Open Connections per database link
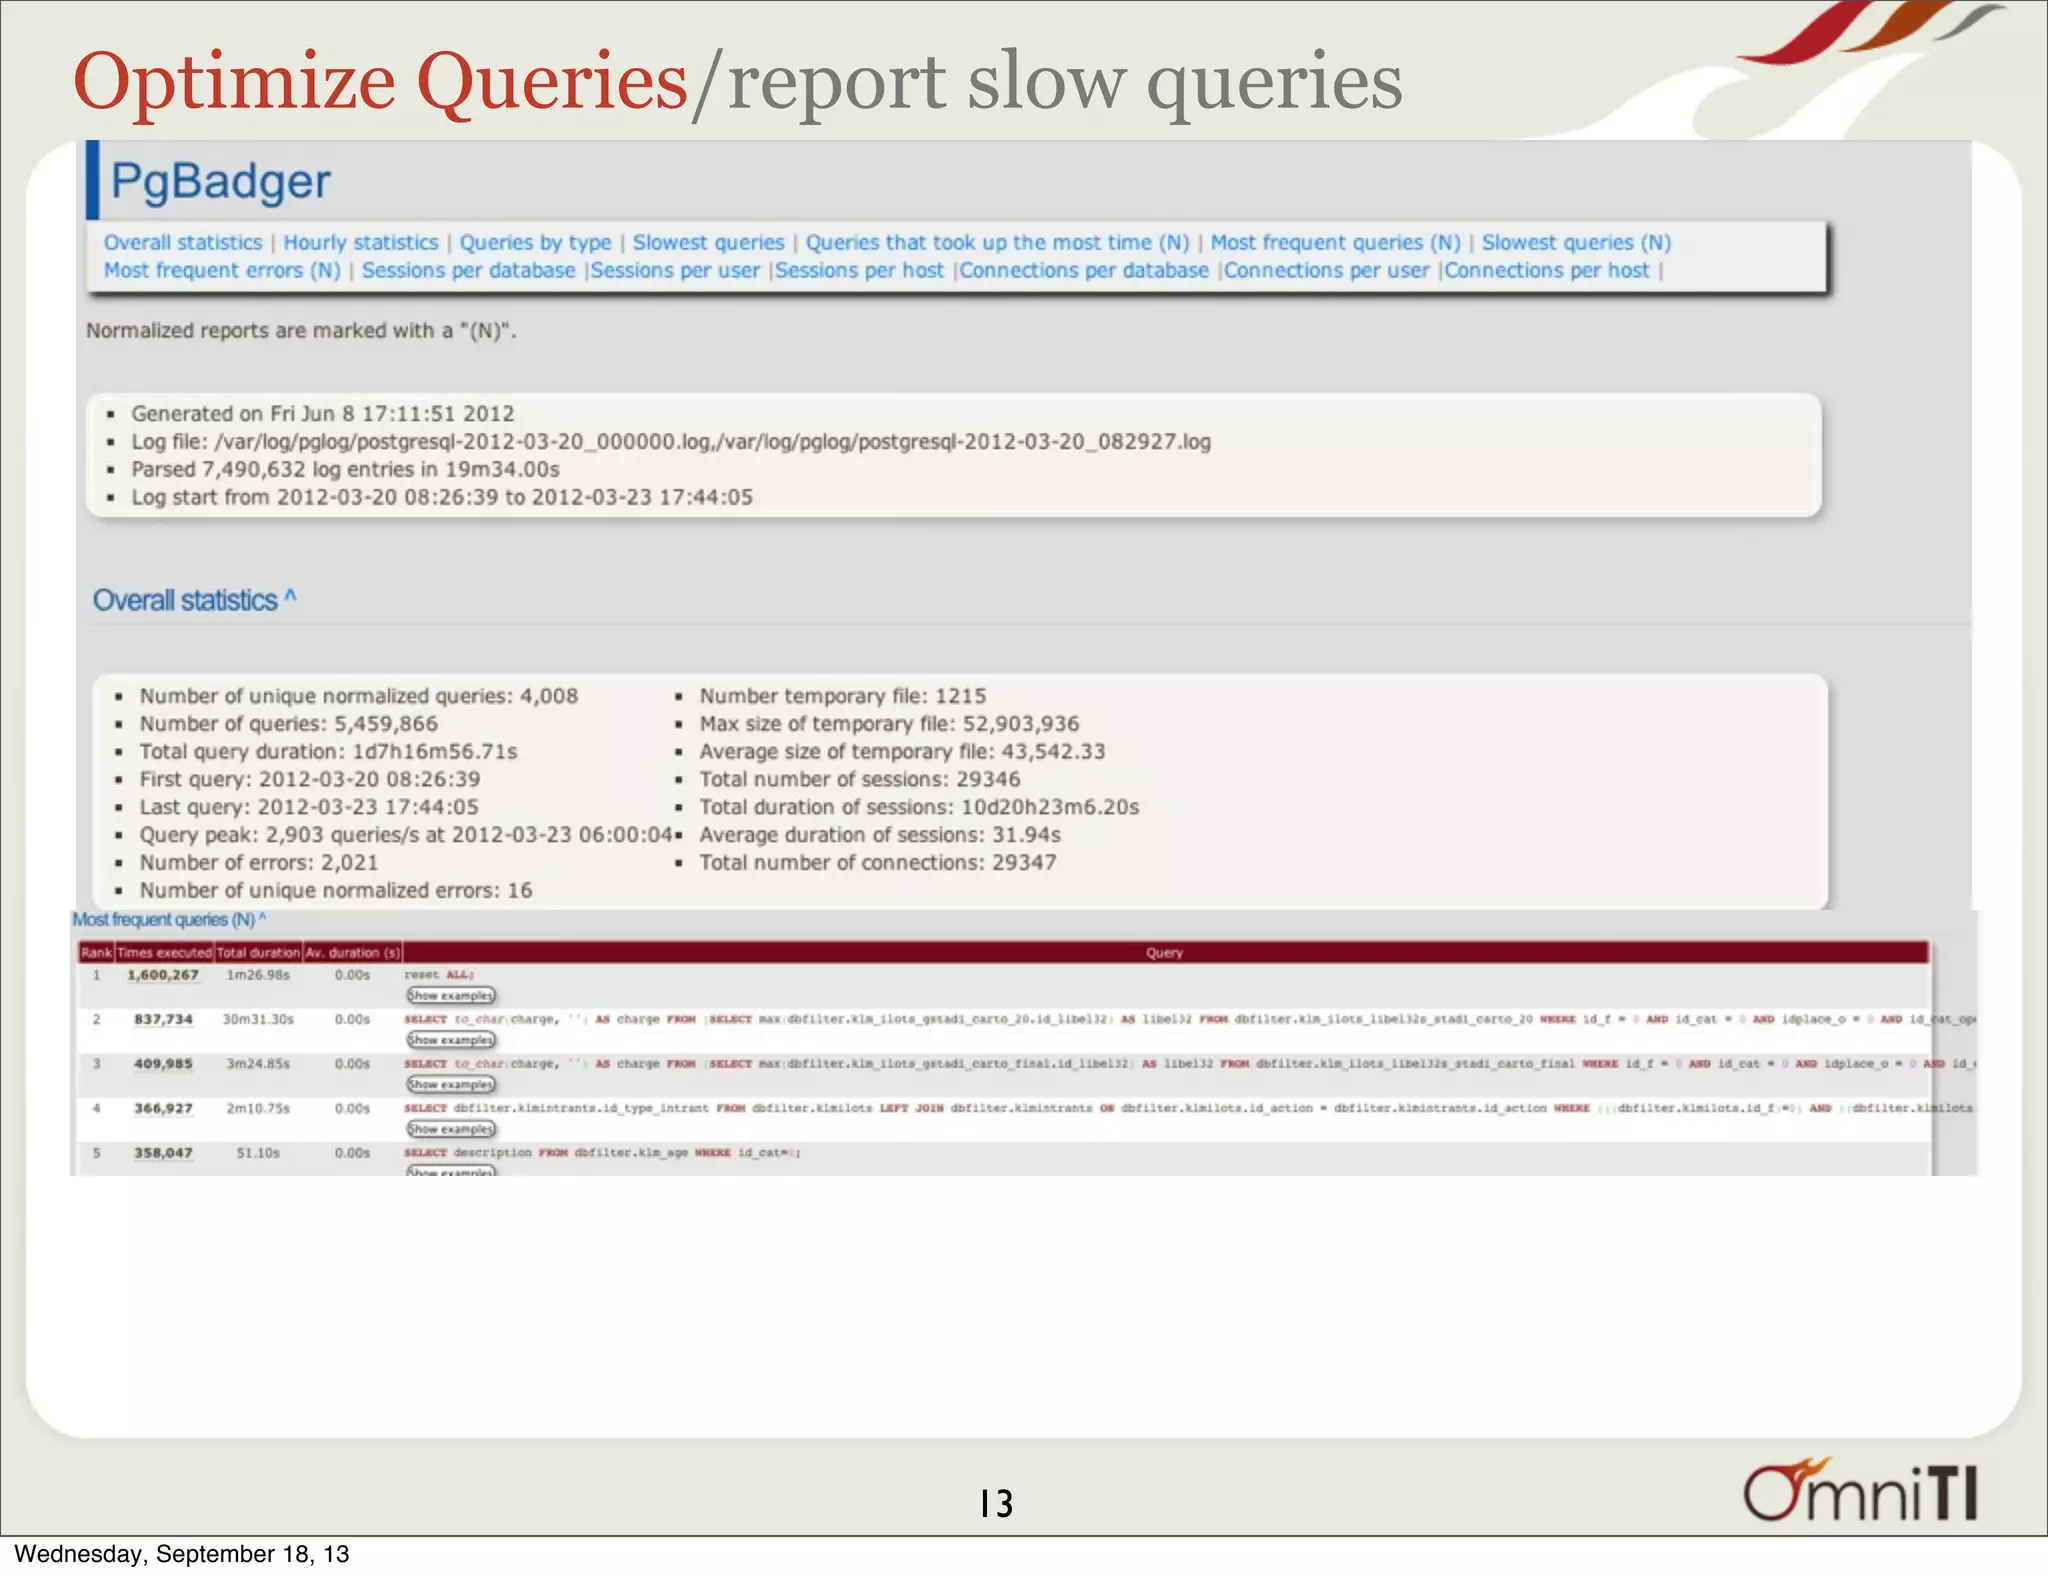This screenshot has width=2048, height=1576. (1085, 271)
